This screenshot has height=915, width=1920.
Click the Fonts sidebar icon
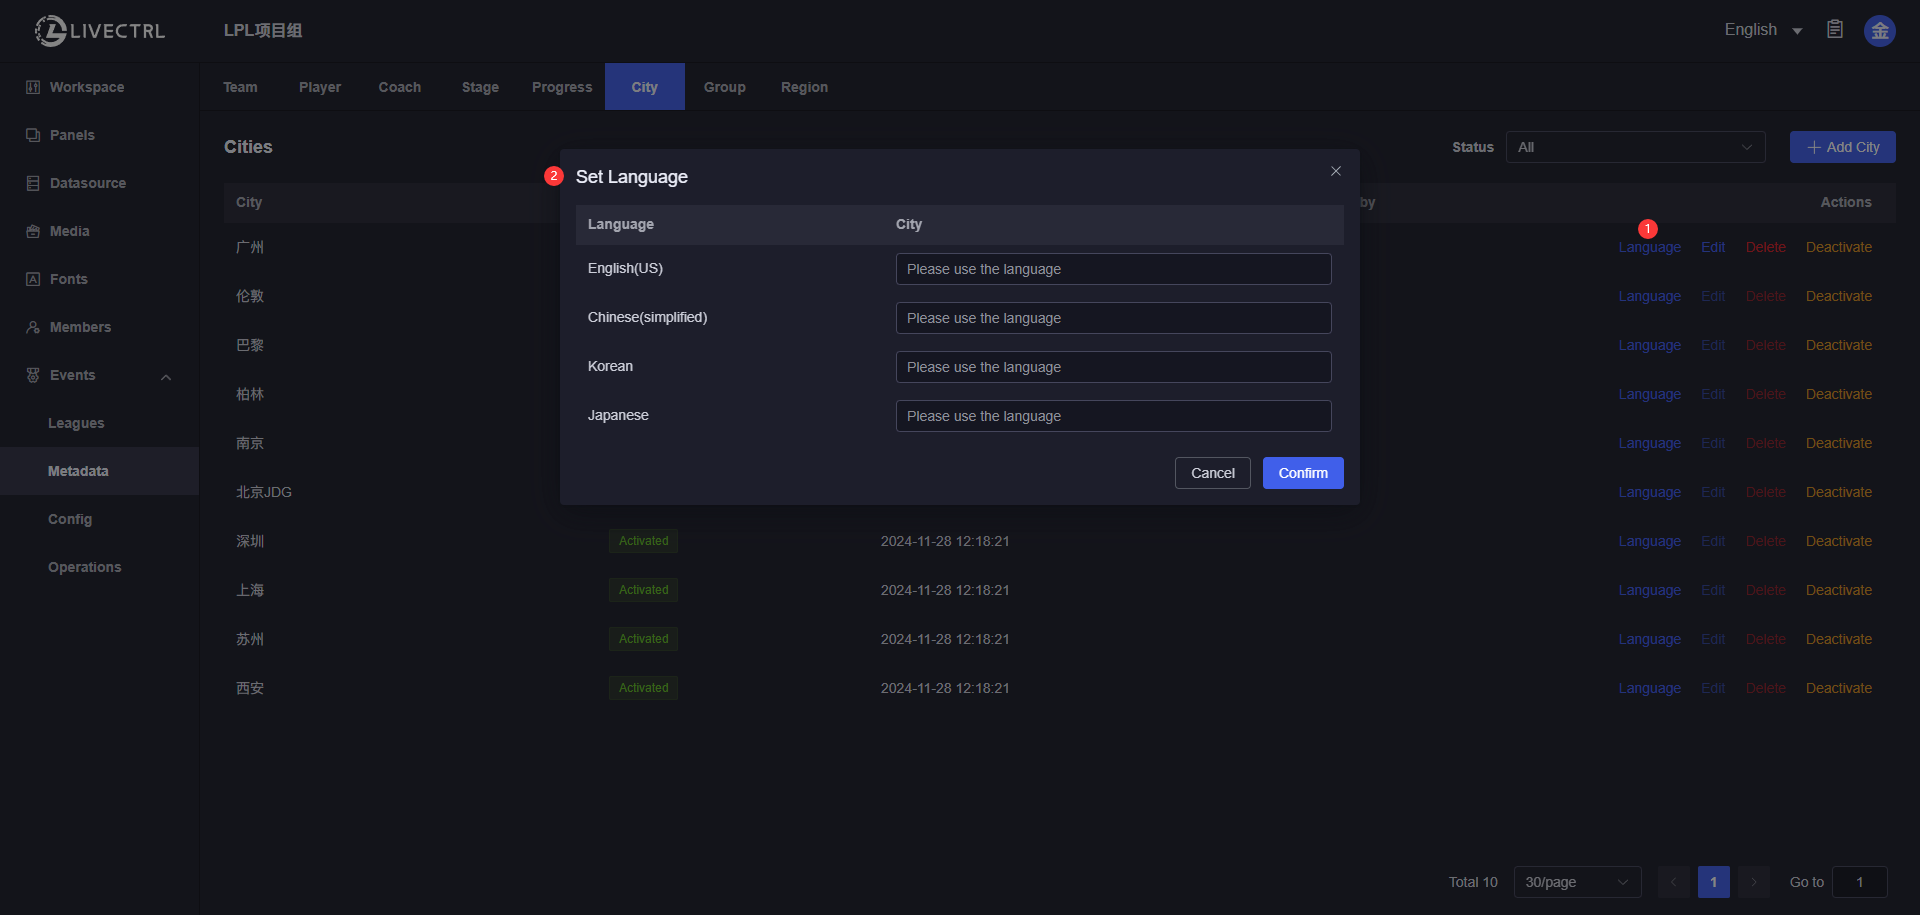(33, 279)
